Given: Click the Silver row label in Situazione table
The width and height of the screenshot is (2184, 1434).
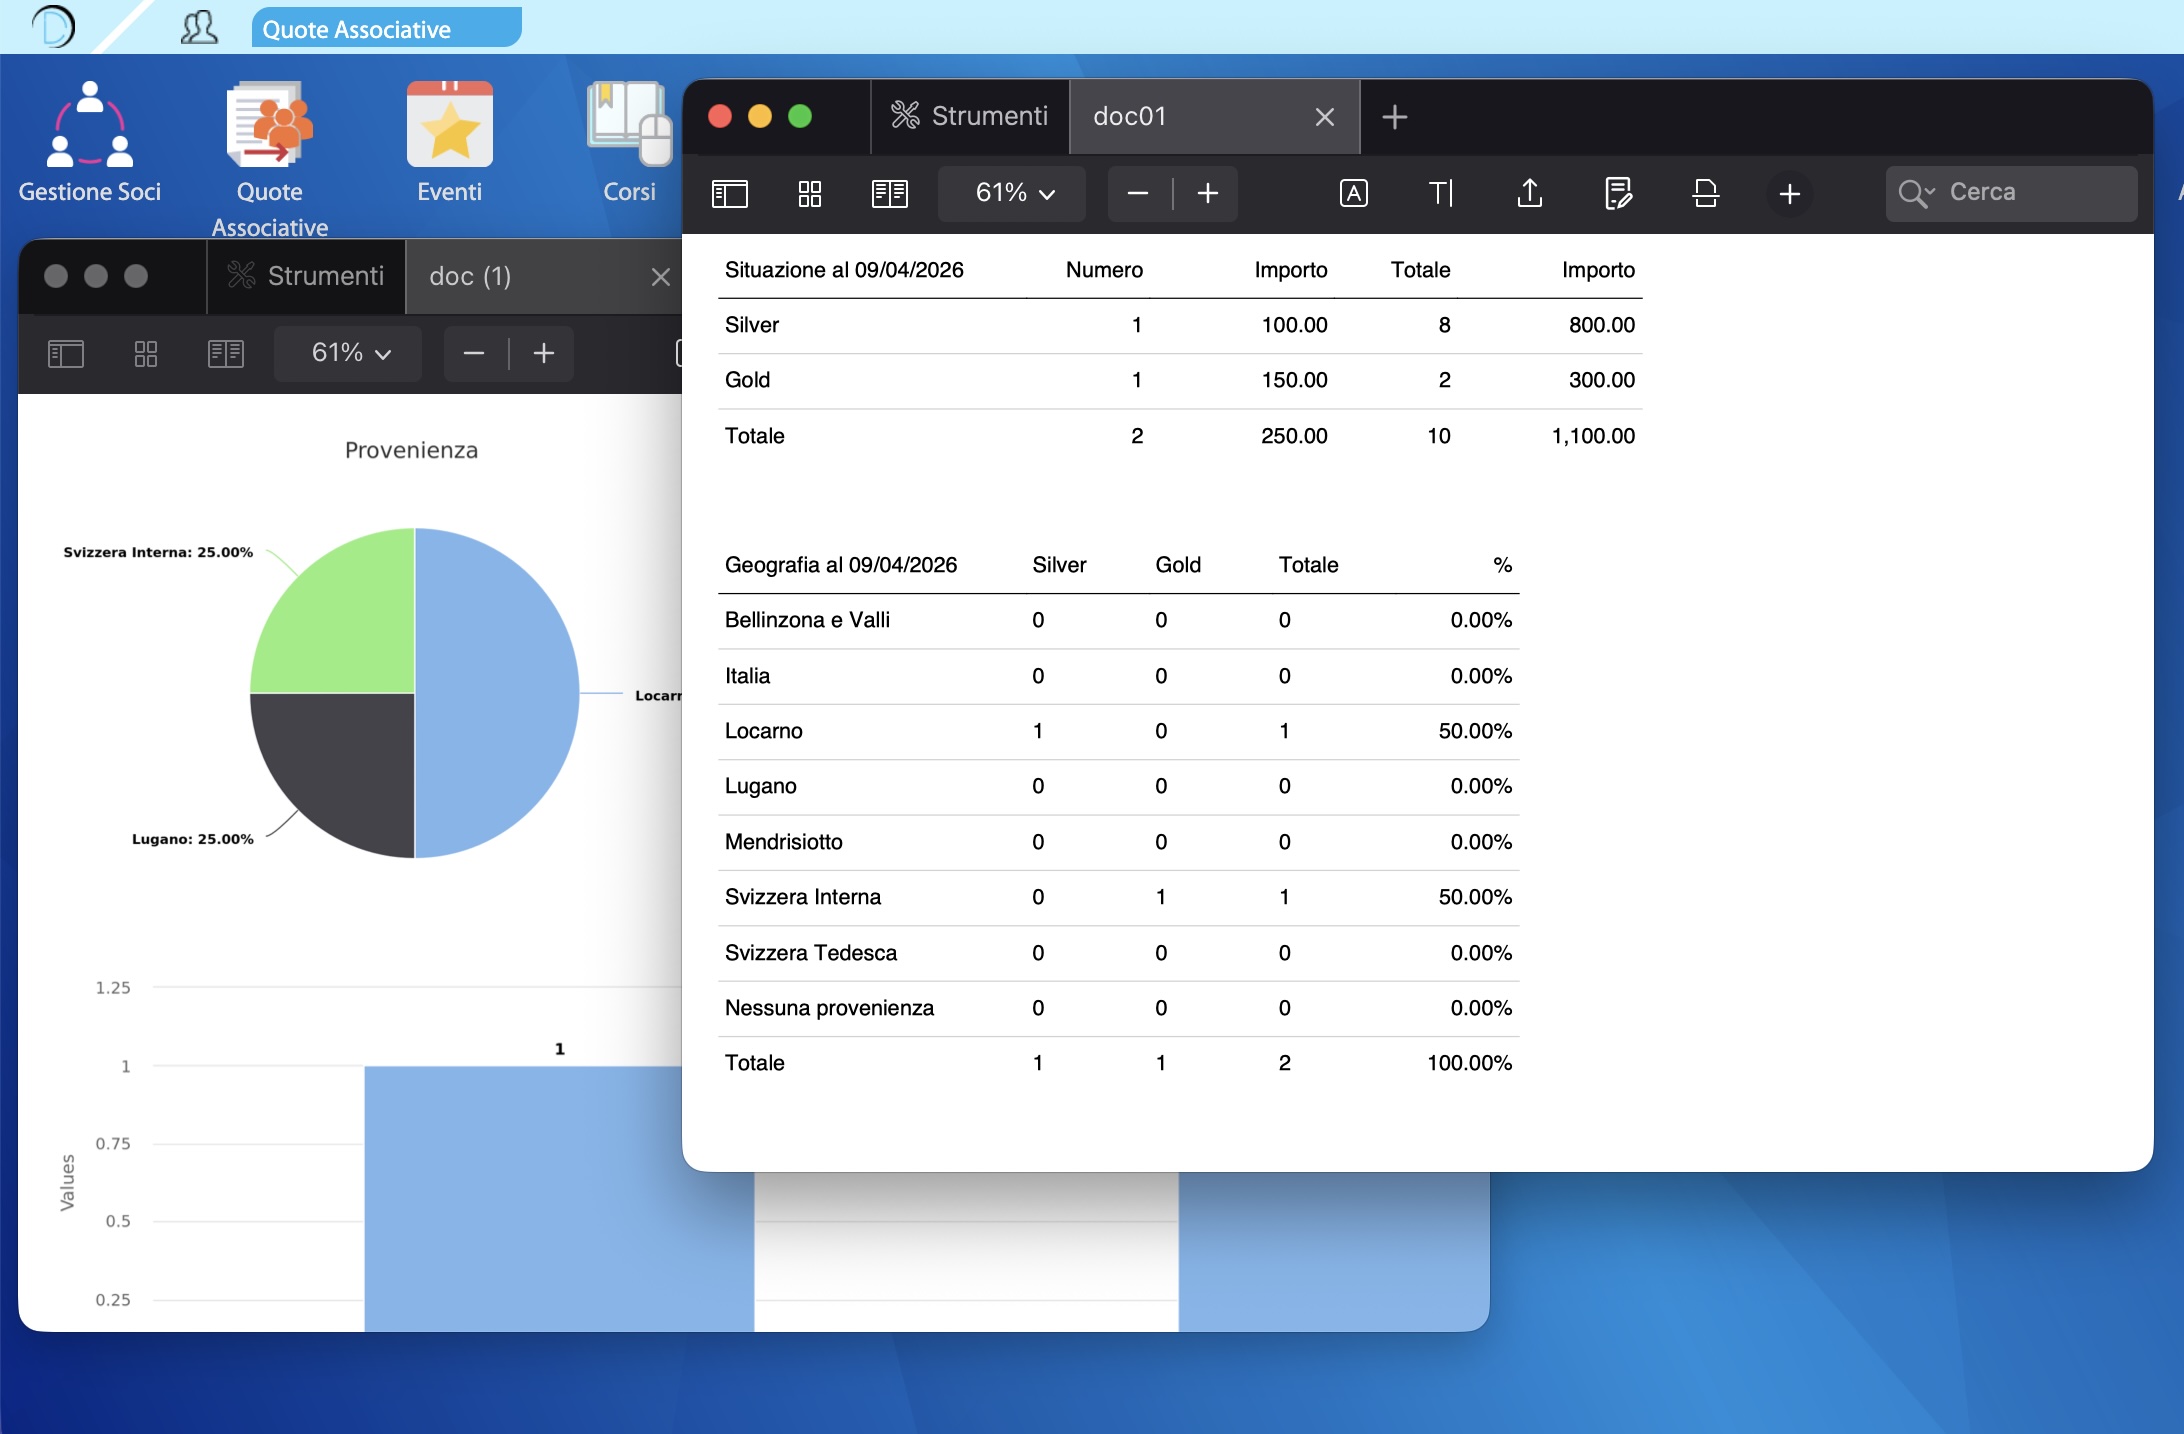Looking at the screenshot, I should tap(752, 325).
